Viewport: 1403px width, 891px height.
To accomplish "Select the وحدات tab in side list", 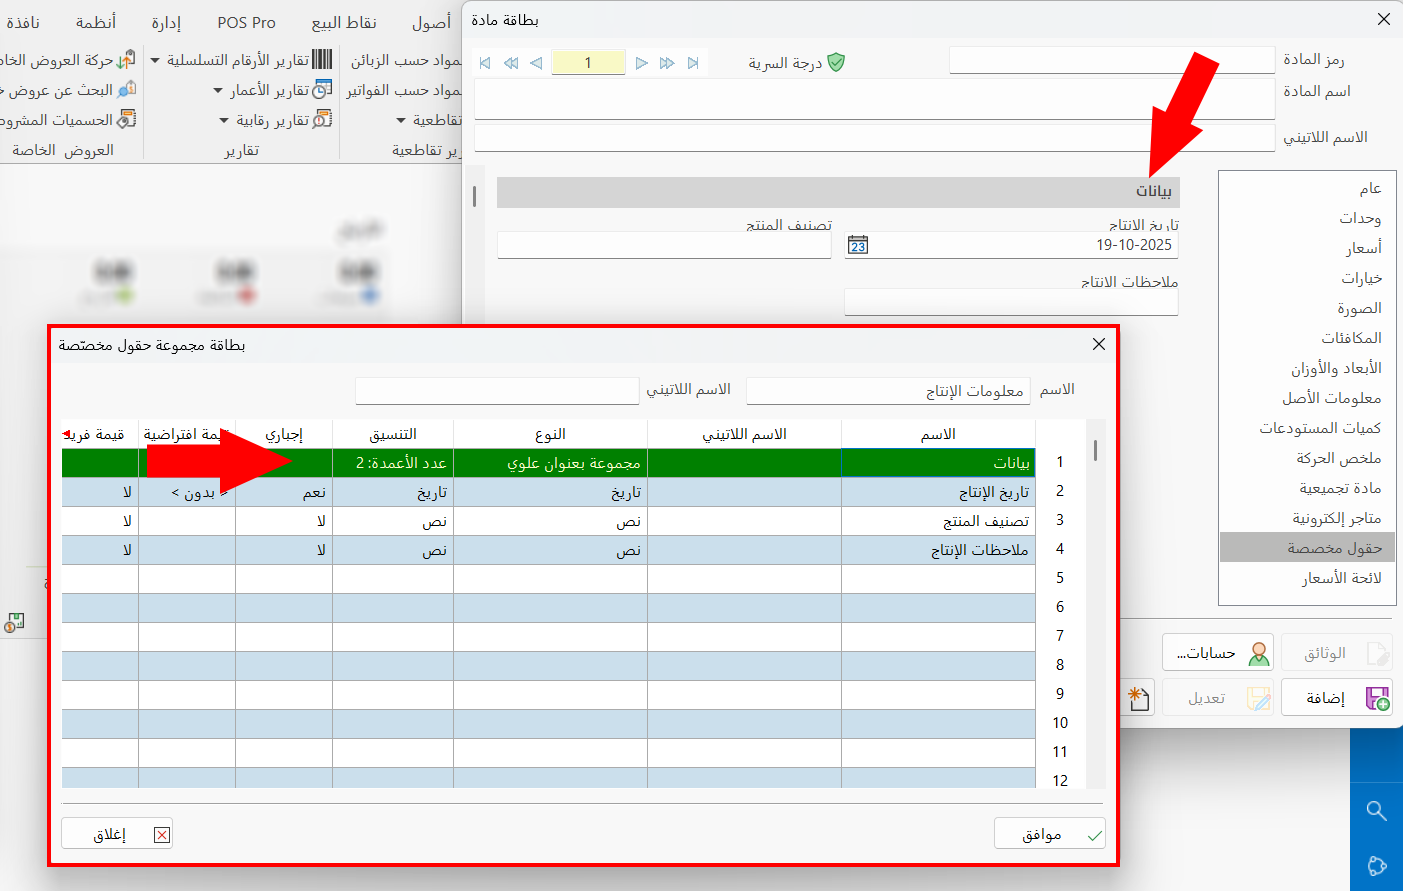I will [x=1359, y=218].
